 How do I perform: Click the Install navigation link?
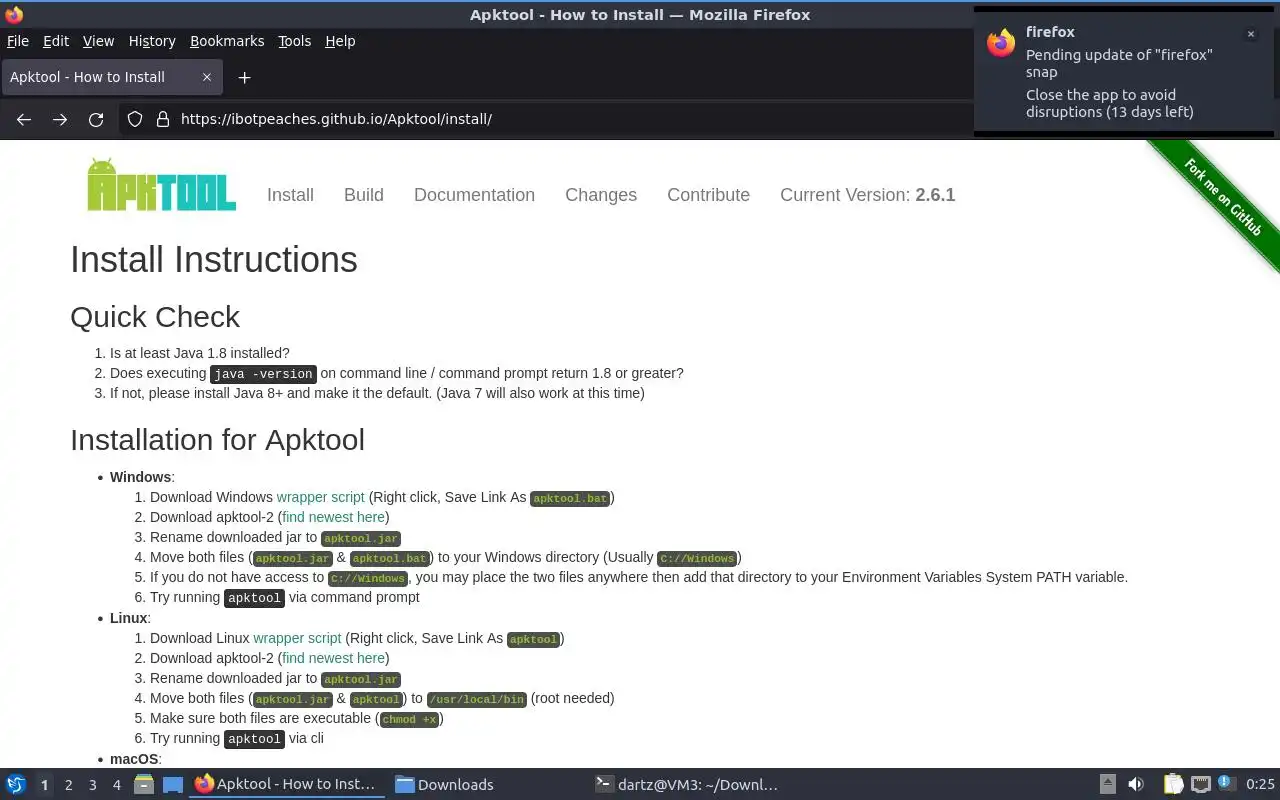coord(290,195)
